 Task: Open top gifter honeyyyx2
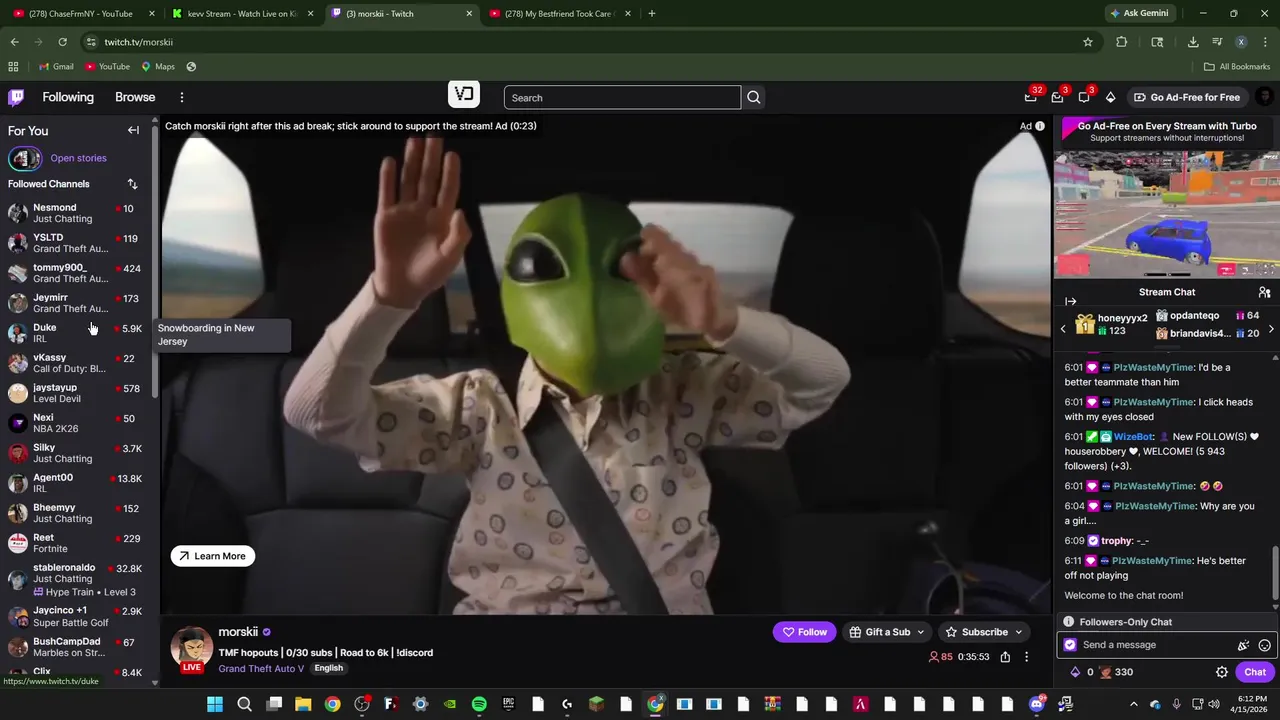[1112, 324]
